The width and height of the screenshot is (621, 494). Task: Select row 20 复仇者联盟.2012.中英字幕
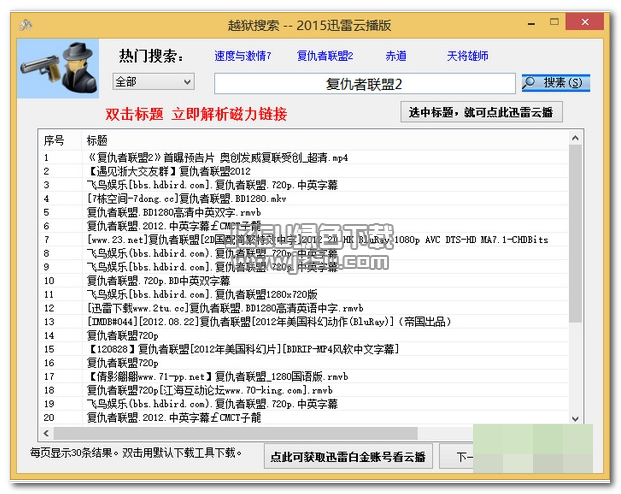click(304, 418)
